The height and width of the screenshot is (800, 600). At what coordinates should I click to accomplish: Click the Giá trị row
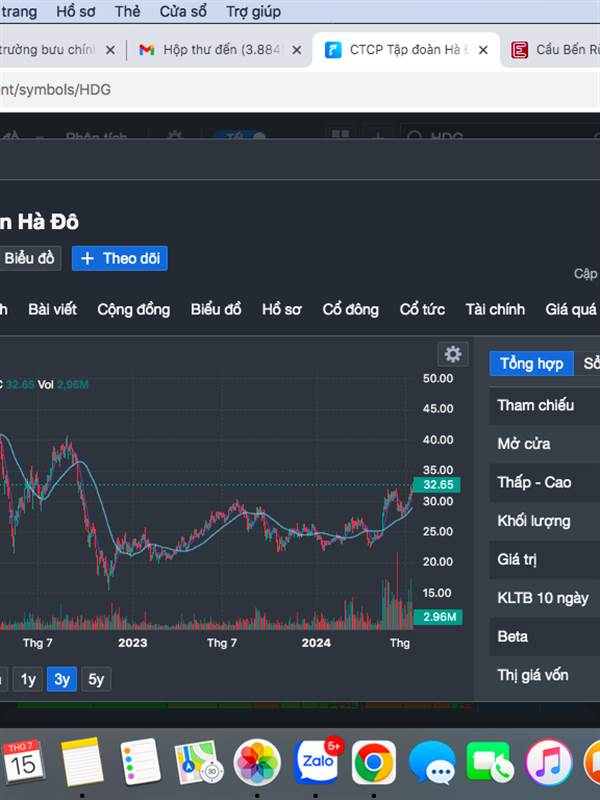(544, 560)
